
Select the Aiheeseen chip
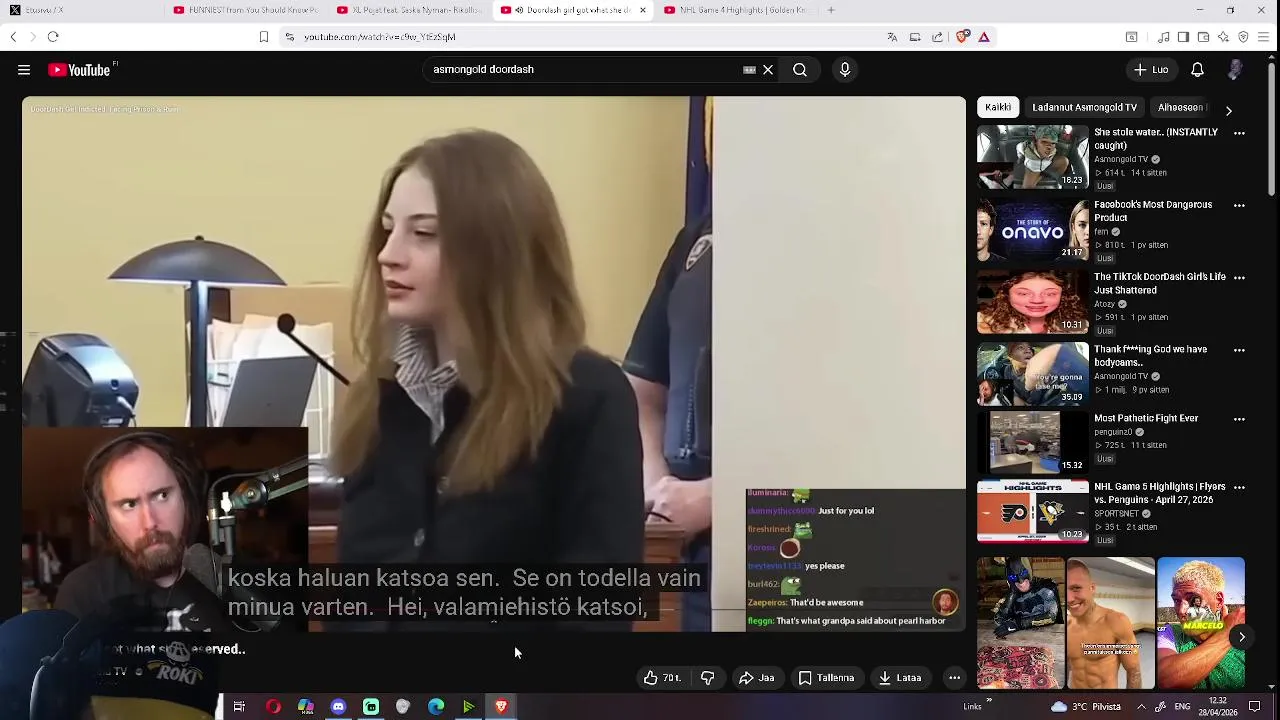(x=1182, y=107)
